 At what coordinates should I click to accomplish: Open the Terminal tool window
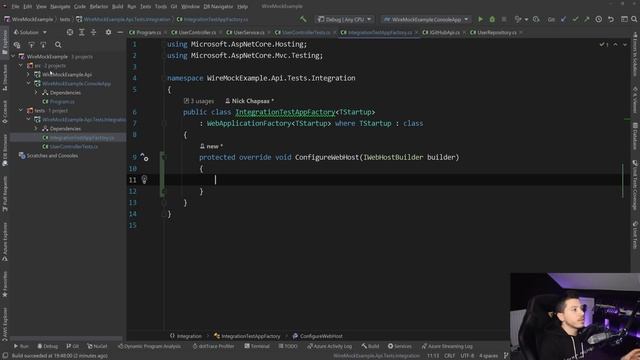coord(257,346)
